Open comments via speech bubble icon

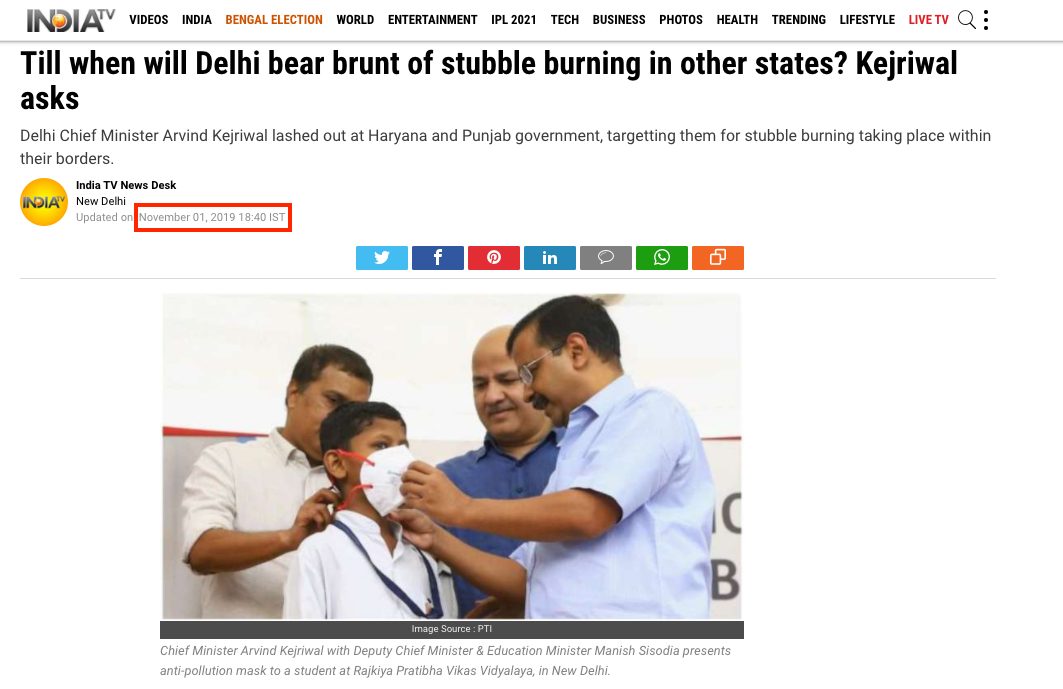pyautogui.click(x=605, y=258)
